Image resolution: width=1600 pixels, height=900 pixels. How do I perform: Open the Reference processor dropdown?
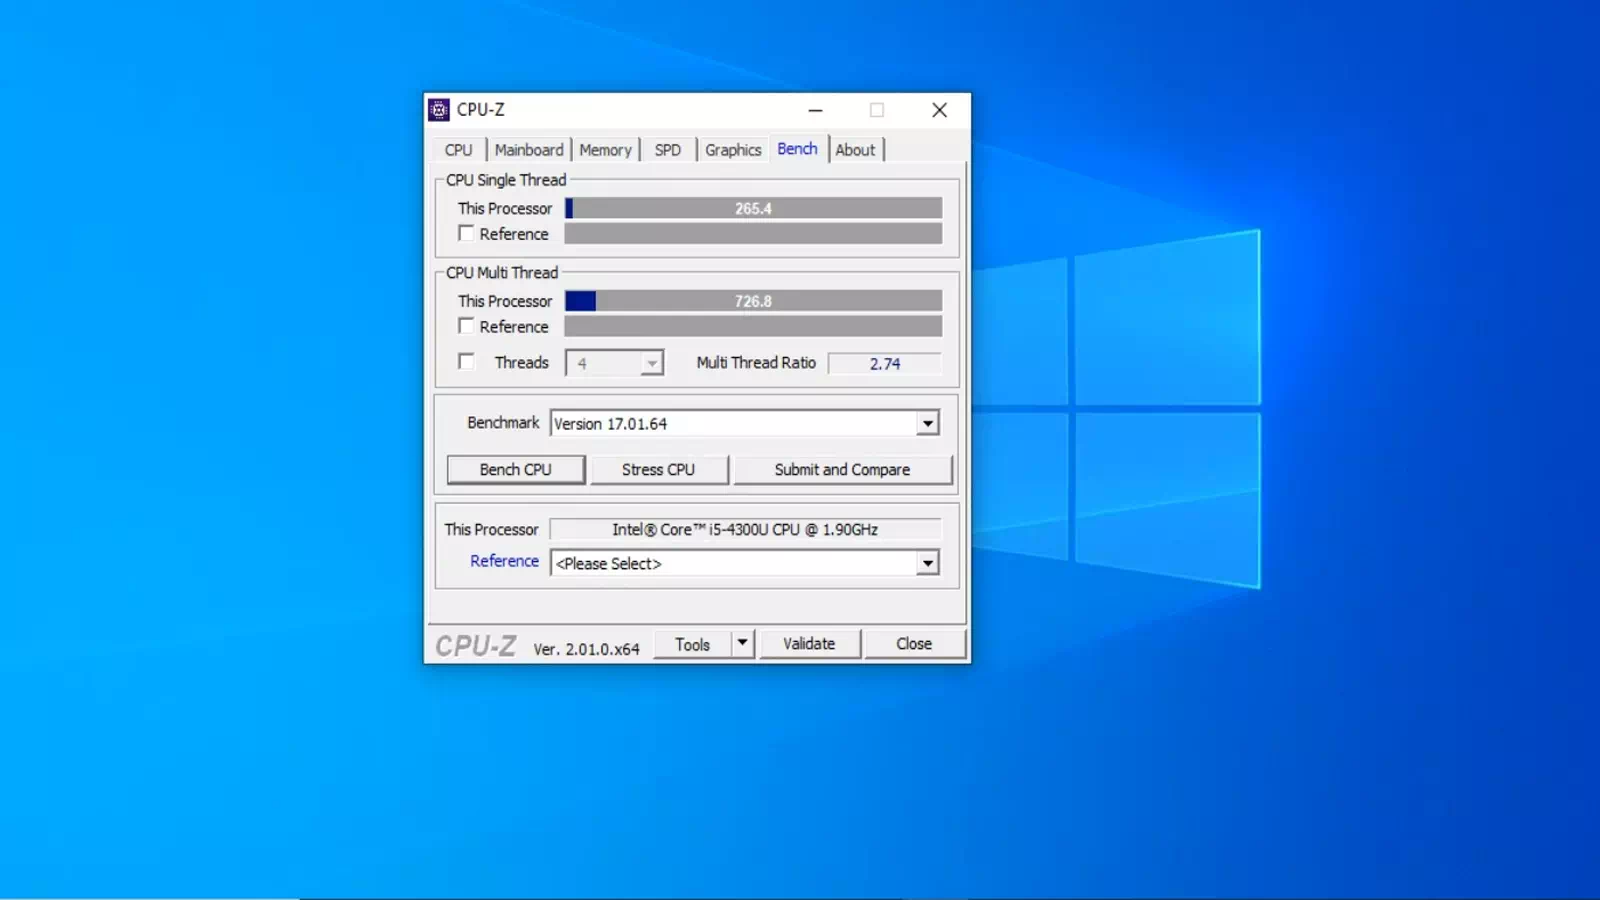(x=927, y=563)
